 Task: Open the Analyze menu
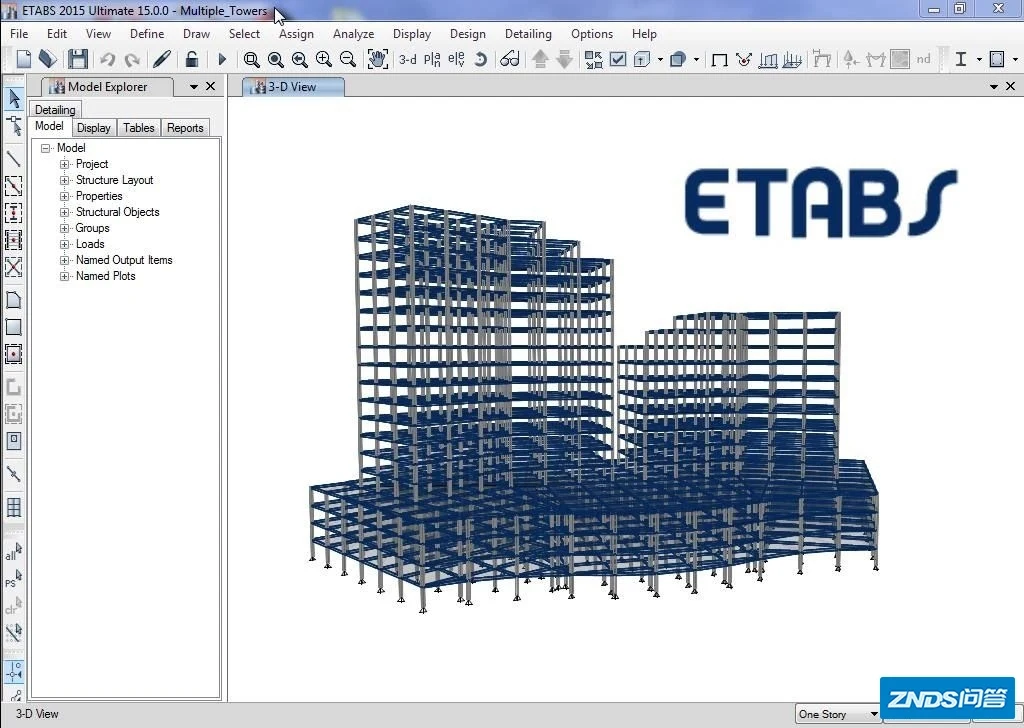(353, 34)
